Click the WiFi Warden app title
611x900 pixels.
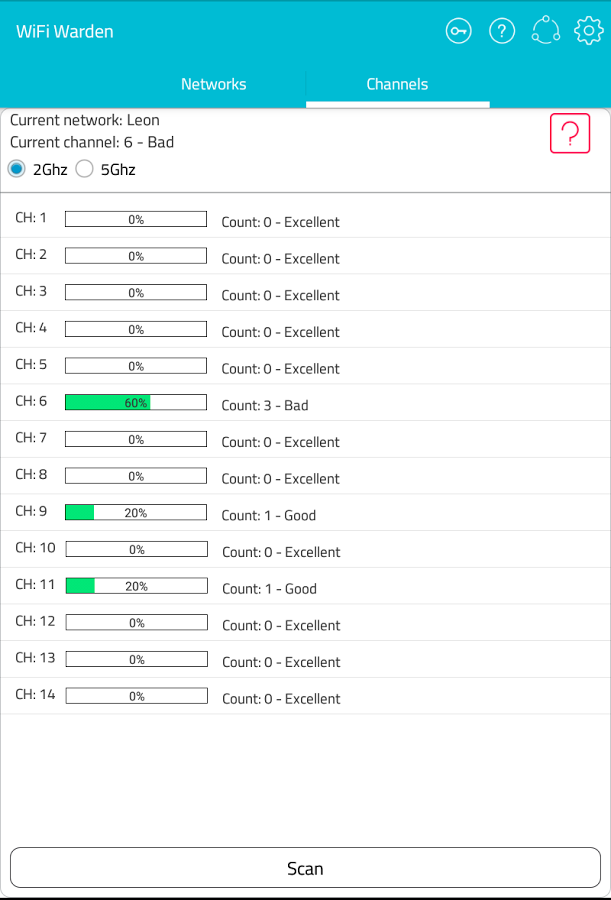[x=65, y=32]
